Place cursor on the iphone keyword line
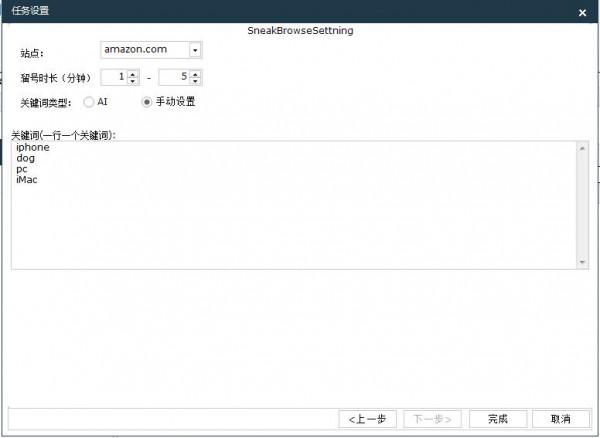Image resolution: width=600 pixels, height=438 pixels. [33, 148]
